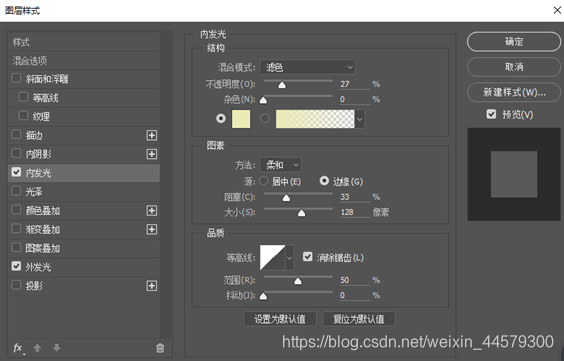The height and width of the screenshot is (361, 564).
Task: Select the solid color radio button
Action: 221,118
